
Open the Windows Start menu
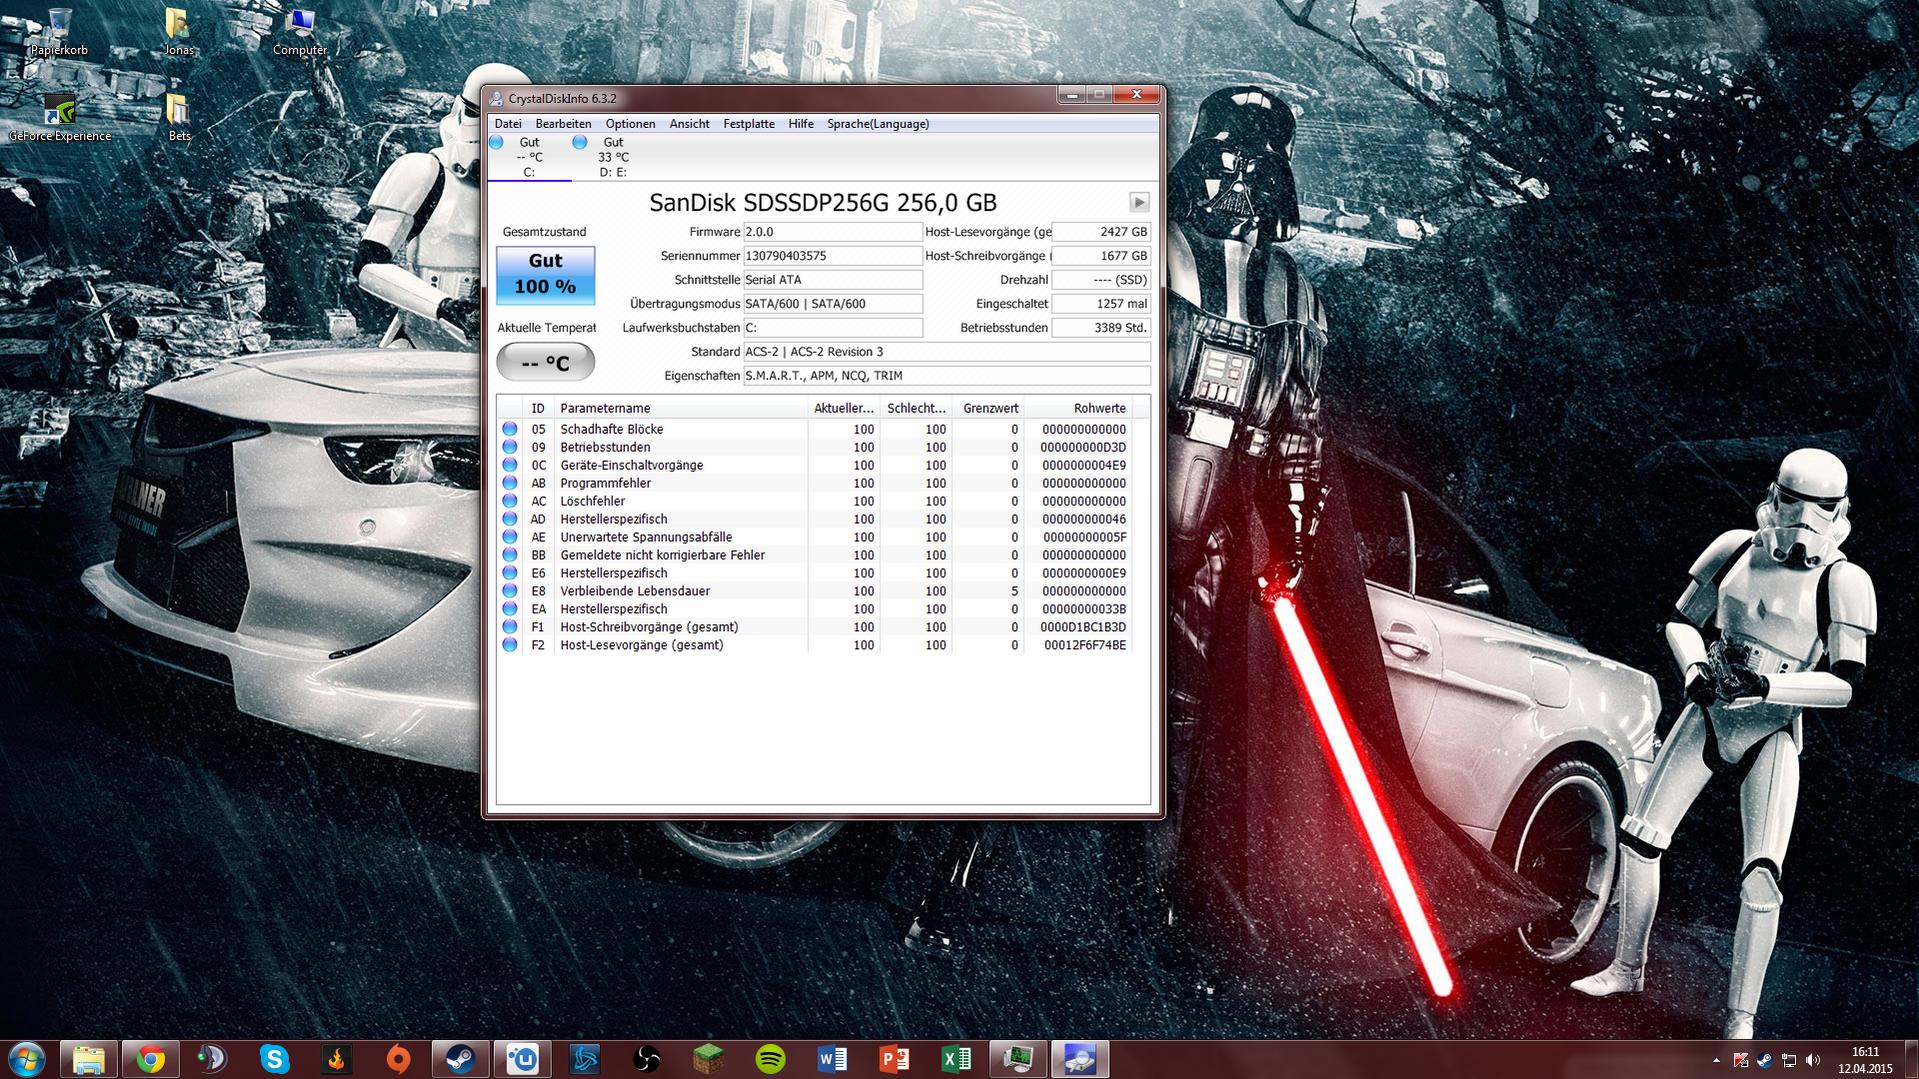pyautogui.click(x=27, y=1059)
